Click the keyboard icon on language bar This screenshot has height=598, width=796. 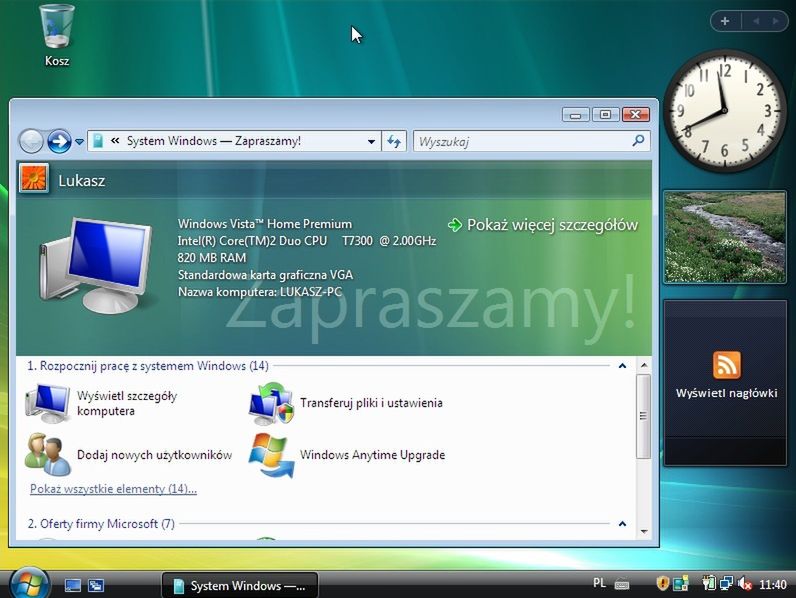622,585
